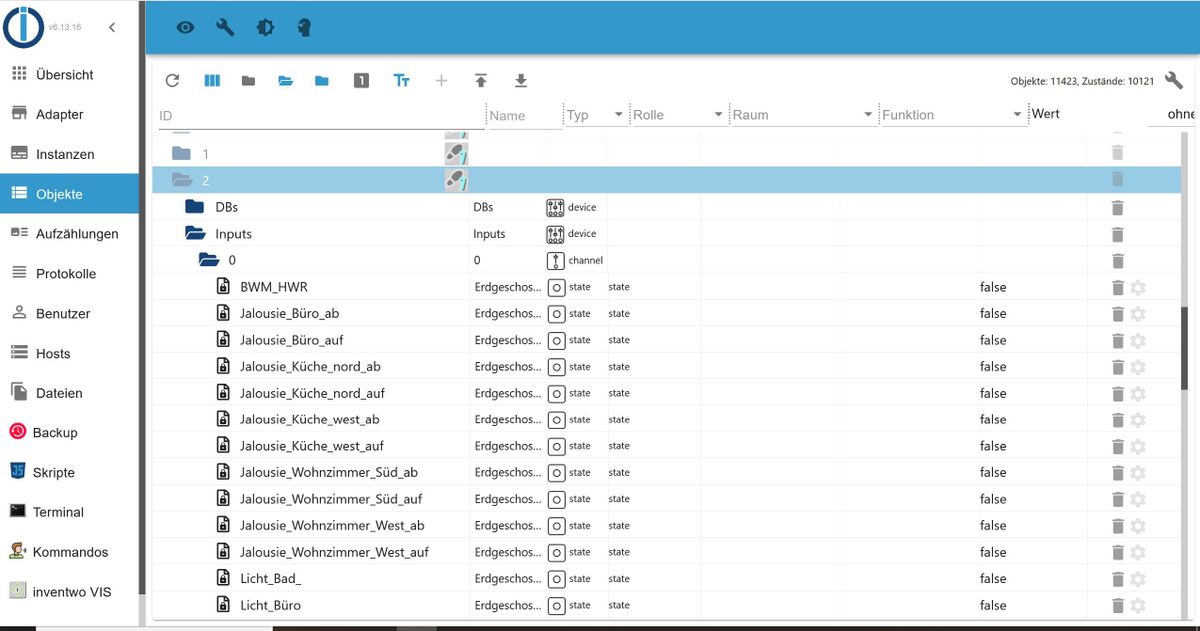The width and height of the screenshot is (1200, 631).
Task: Open Terminal page
Action: [68, 512]
